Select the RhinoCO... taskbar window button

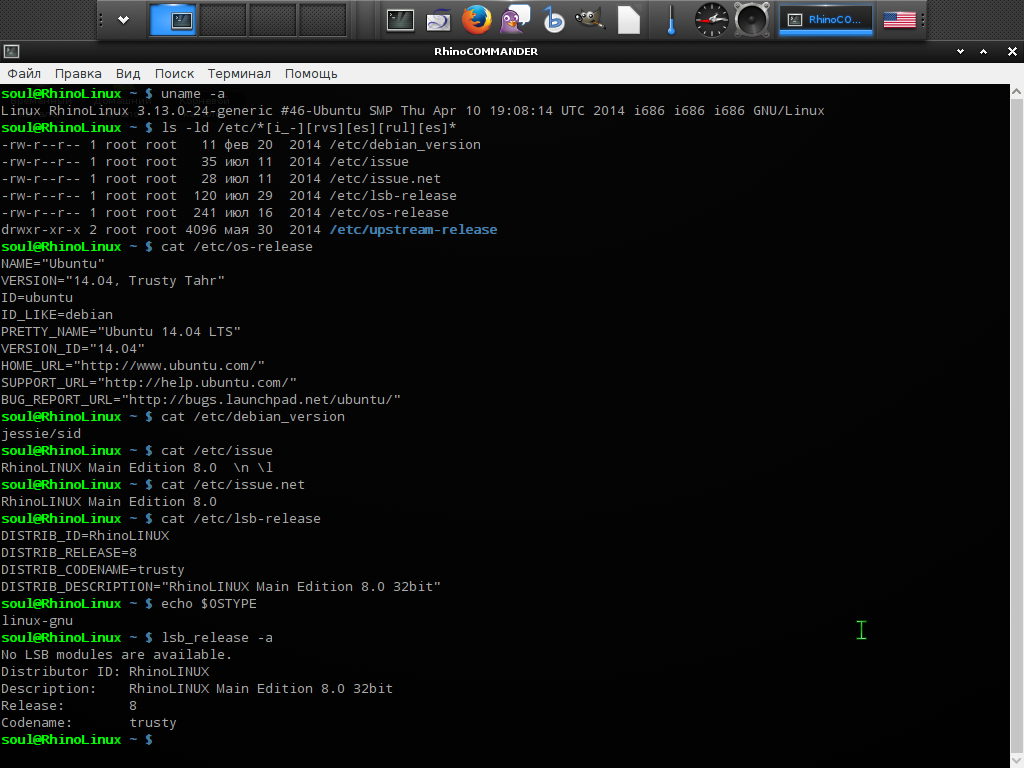(825, 20)
